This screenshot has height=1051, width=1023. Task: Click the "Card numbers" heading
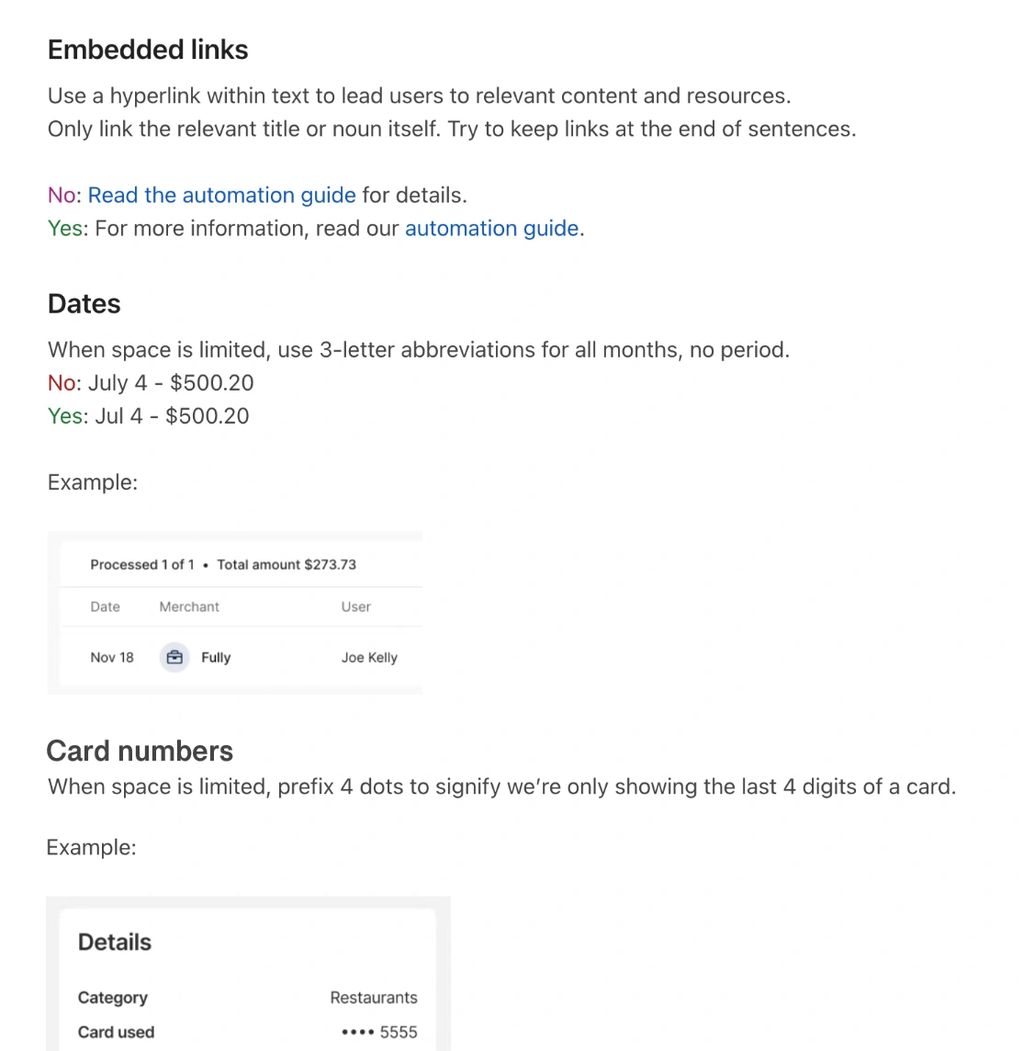coord(140,751)
